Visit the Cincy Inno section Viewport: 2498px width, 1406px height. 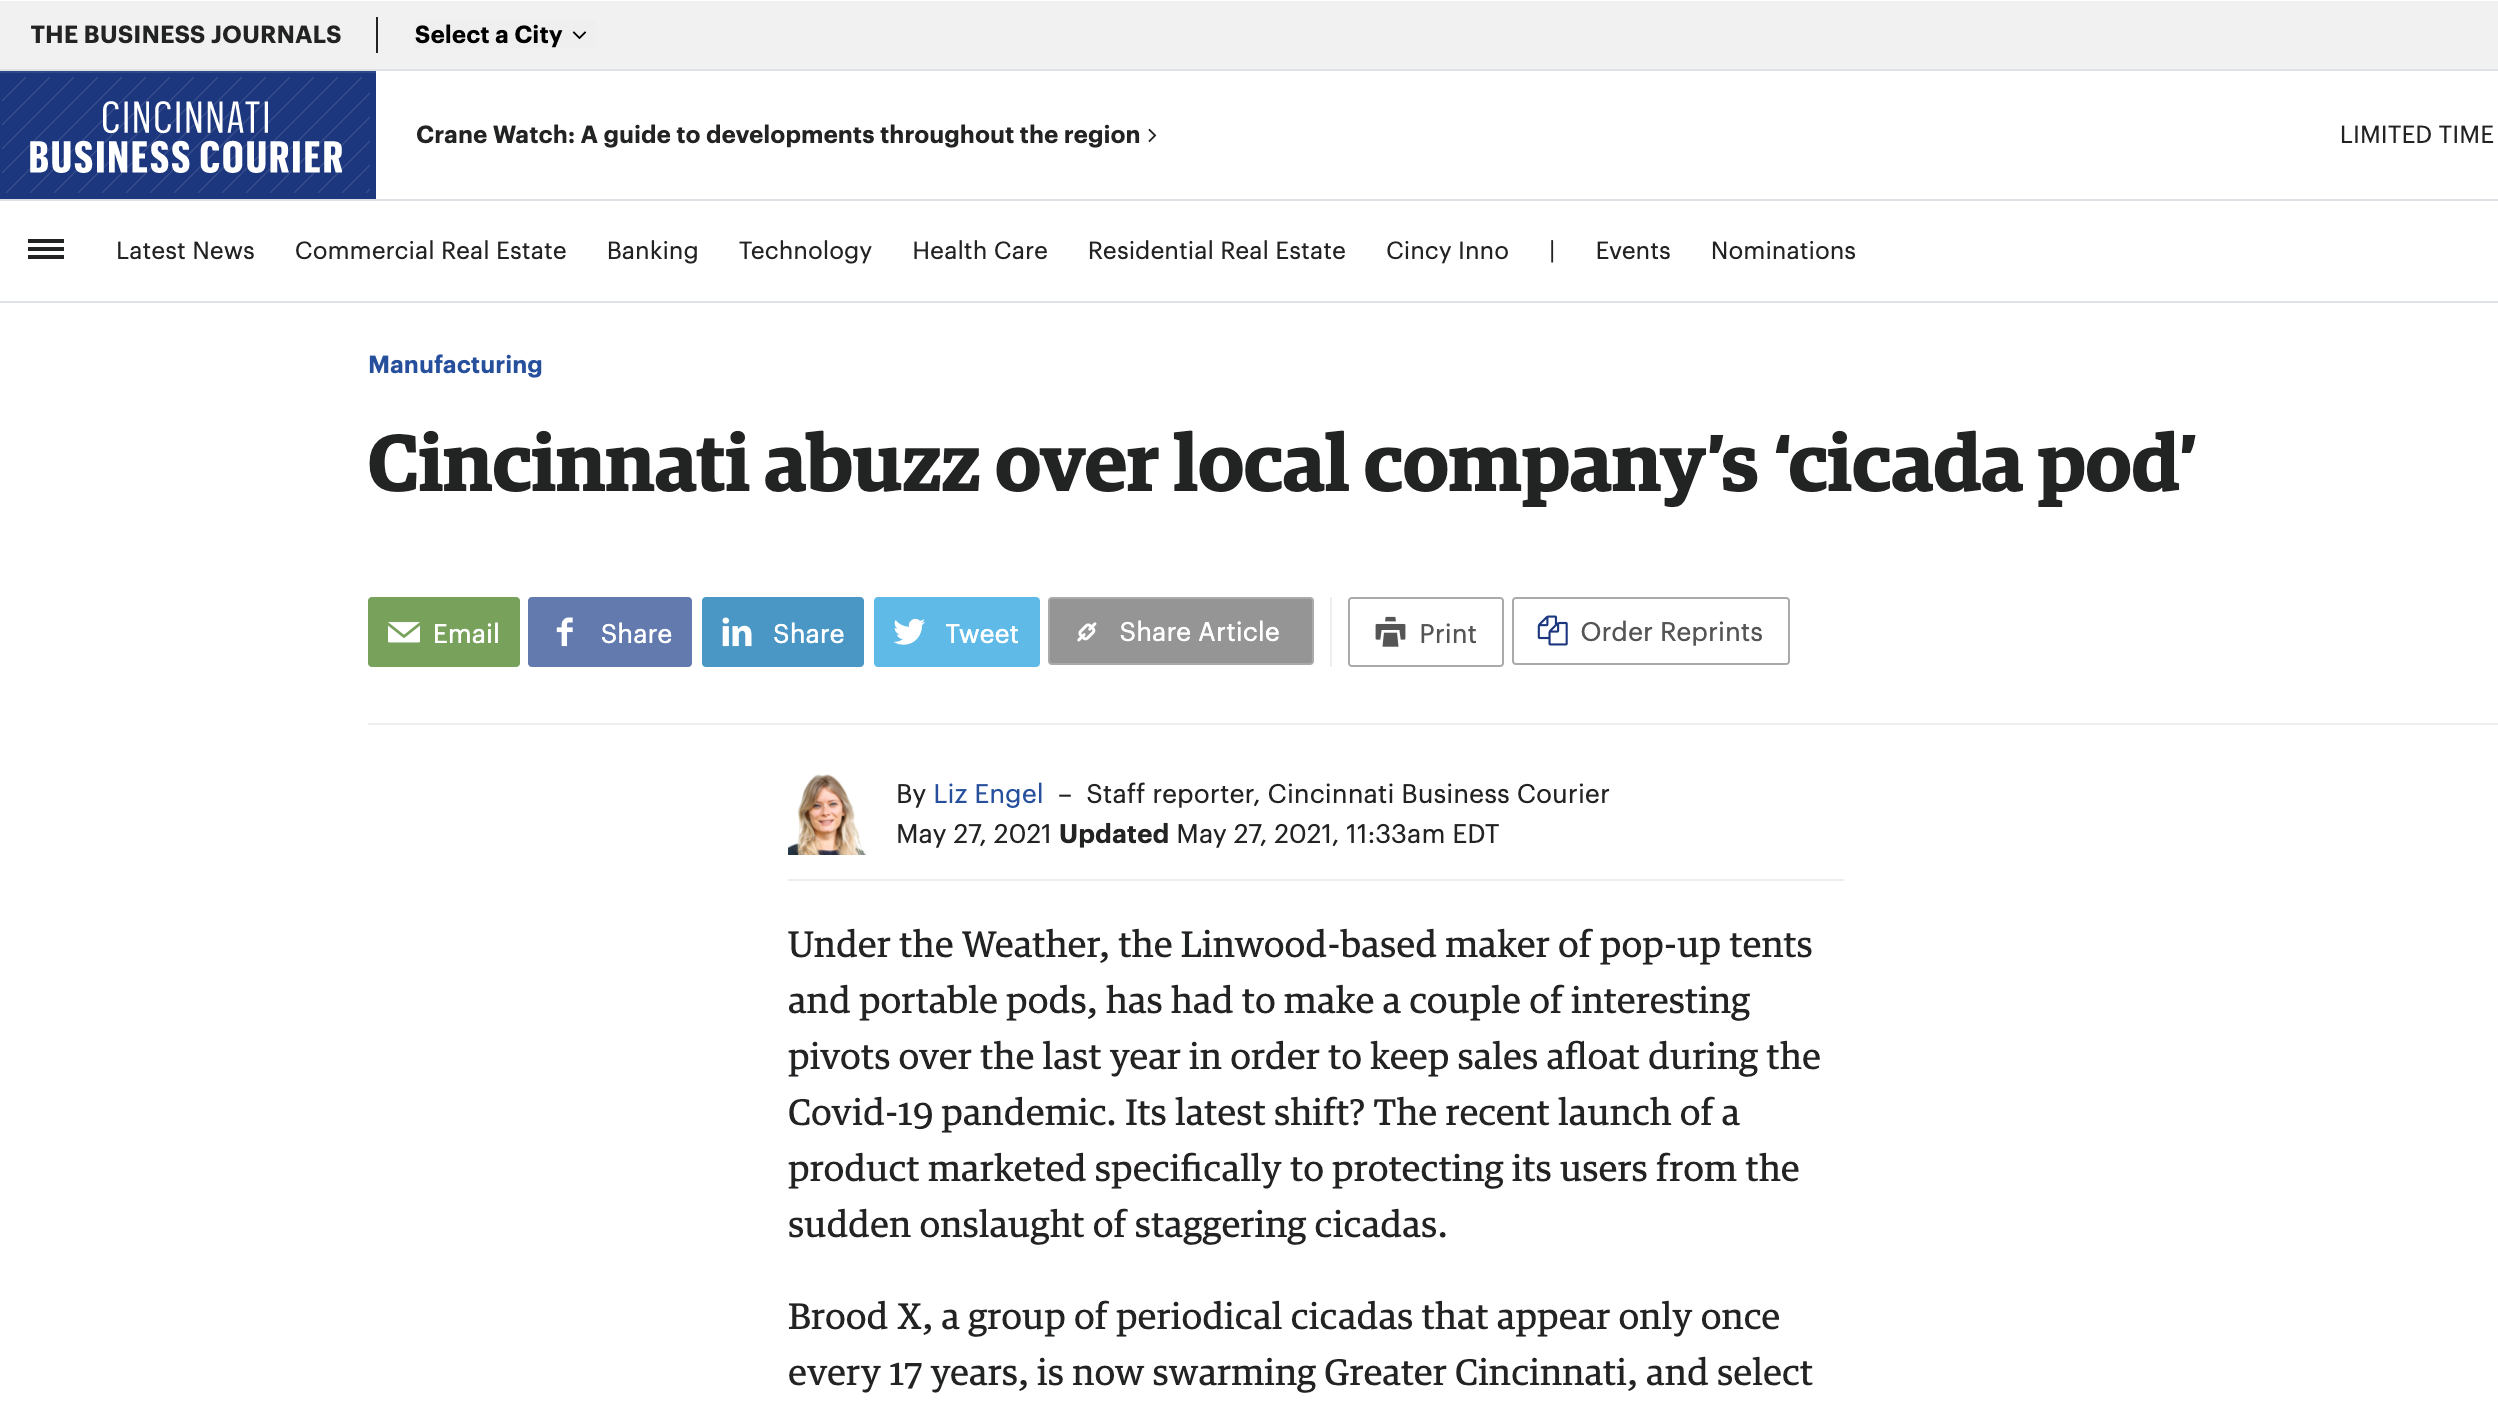(x=1447, y=251)
